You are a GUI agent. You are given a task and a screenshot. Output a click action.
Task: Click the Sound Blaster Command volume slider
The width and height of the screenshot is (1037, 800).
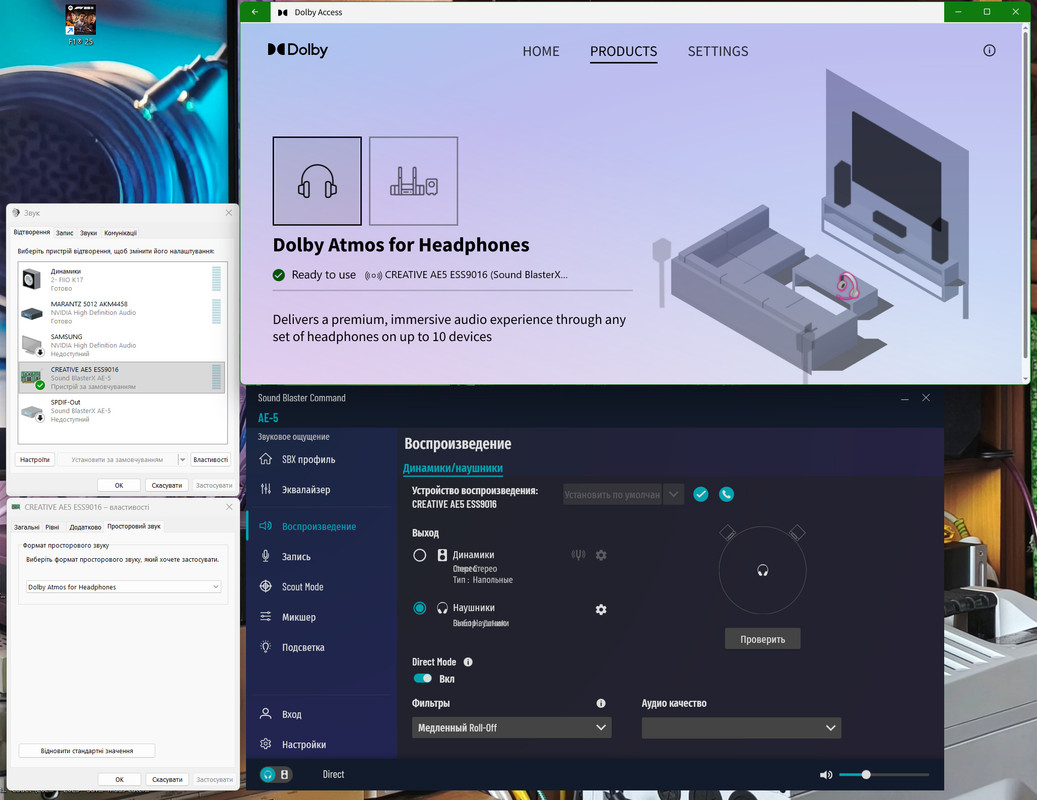click(884, 774)
